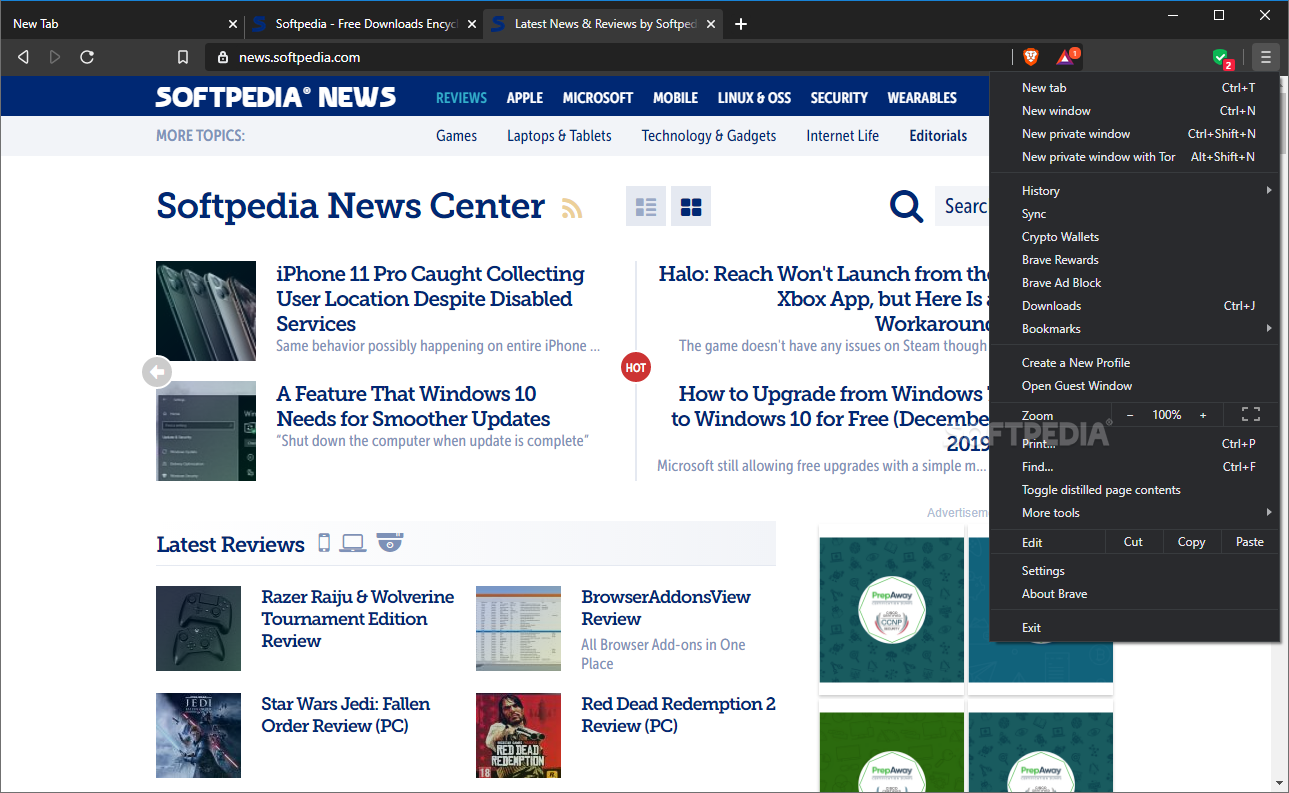Click the browser Back arrow button
The width and height of the screenshot is (1289, 793).
(24, 57)
